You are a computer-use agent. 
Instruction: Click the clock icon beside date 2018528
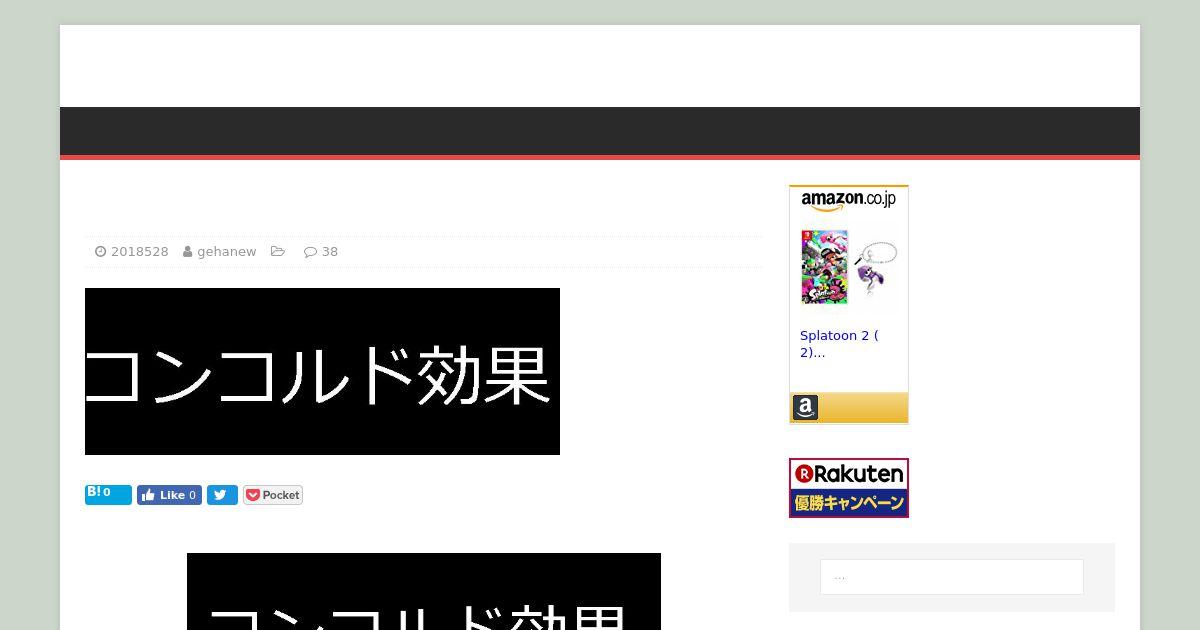point(100,252)
